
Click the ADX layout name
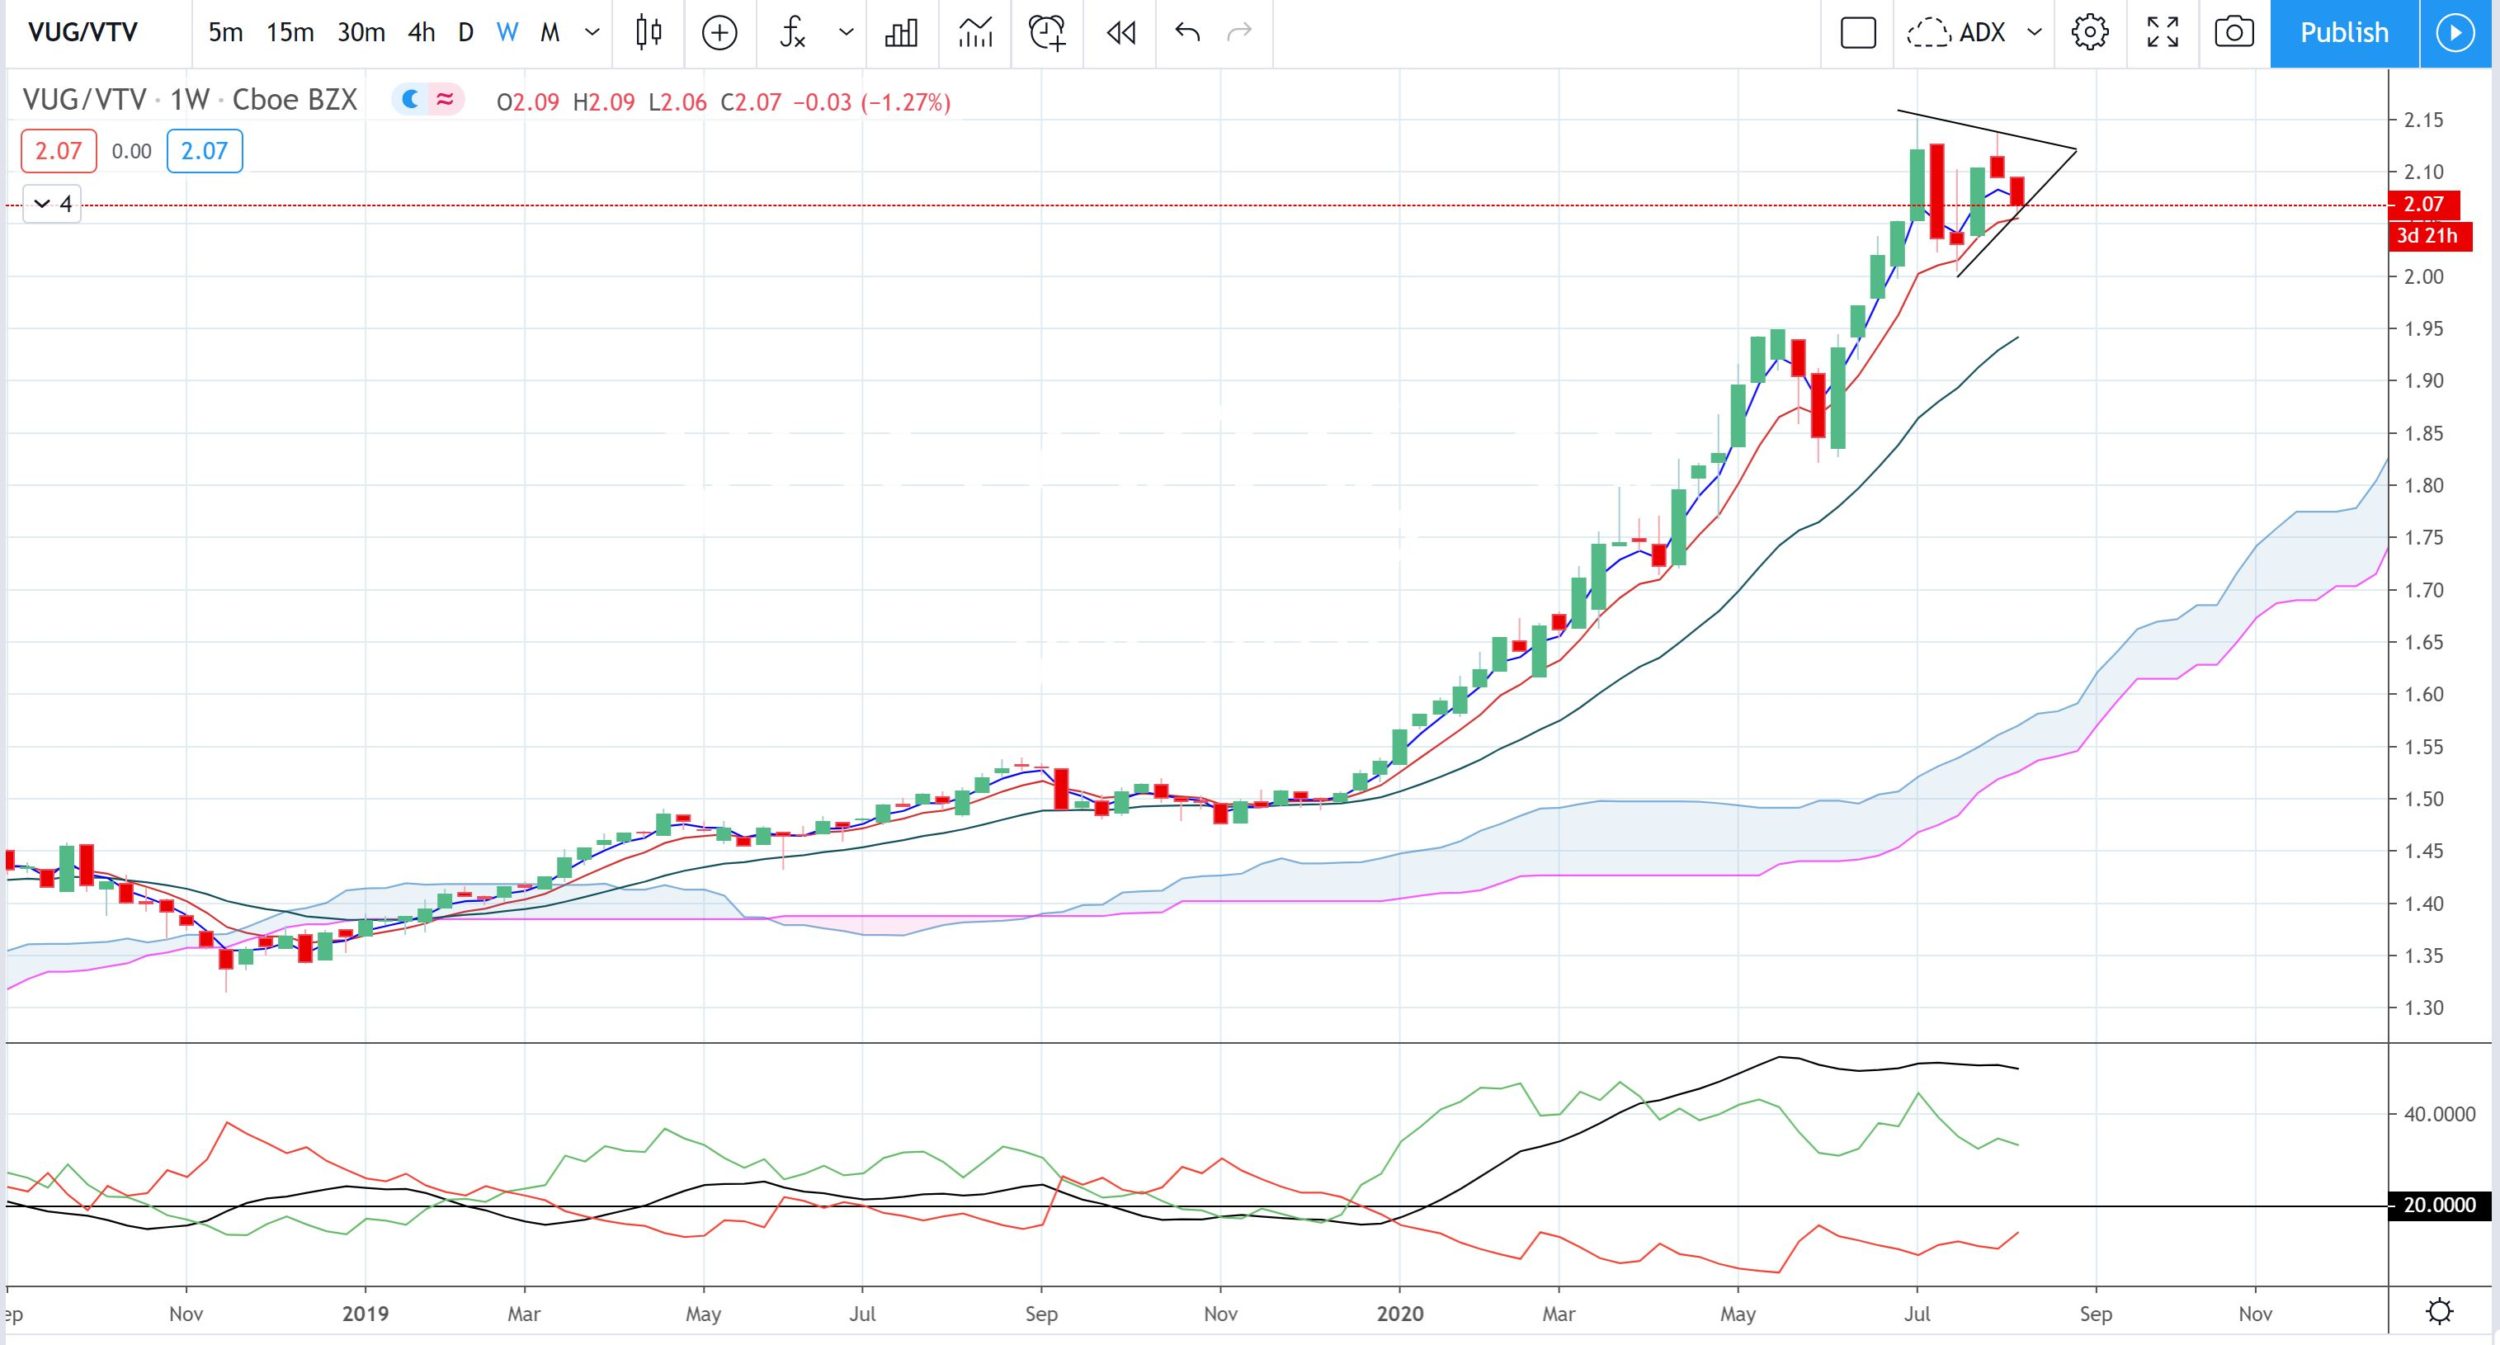click(x=1982, y=33)
